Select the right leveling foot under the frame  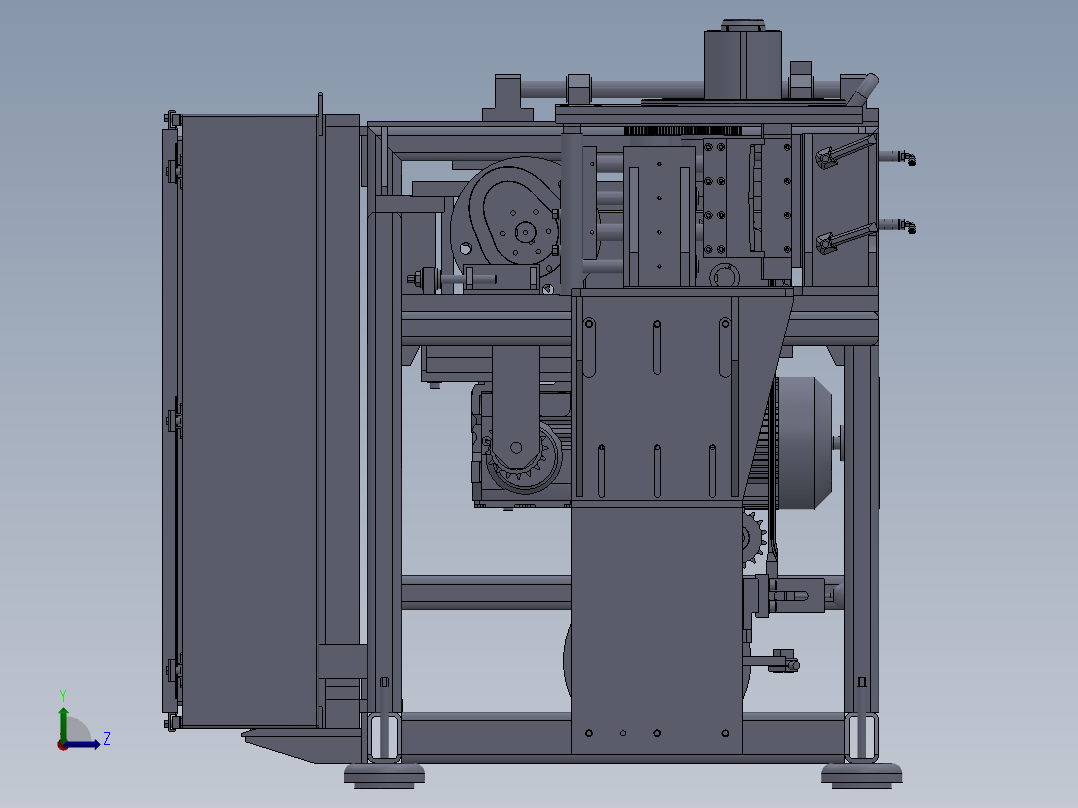(x=861, y=776)
